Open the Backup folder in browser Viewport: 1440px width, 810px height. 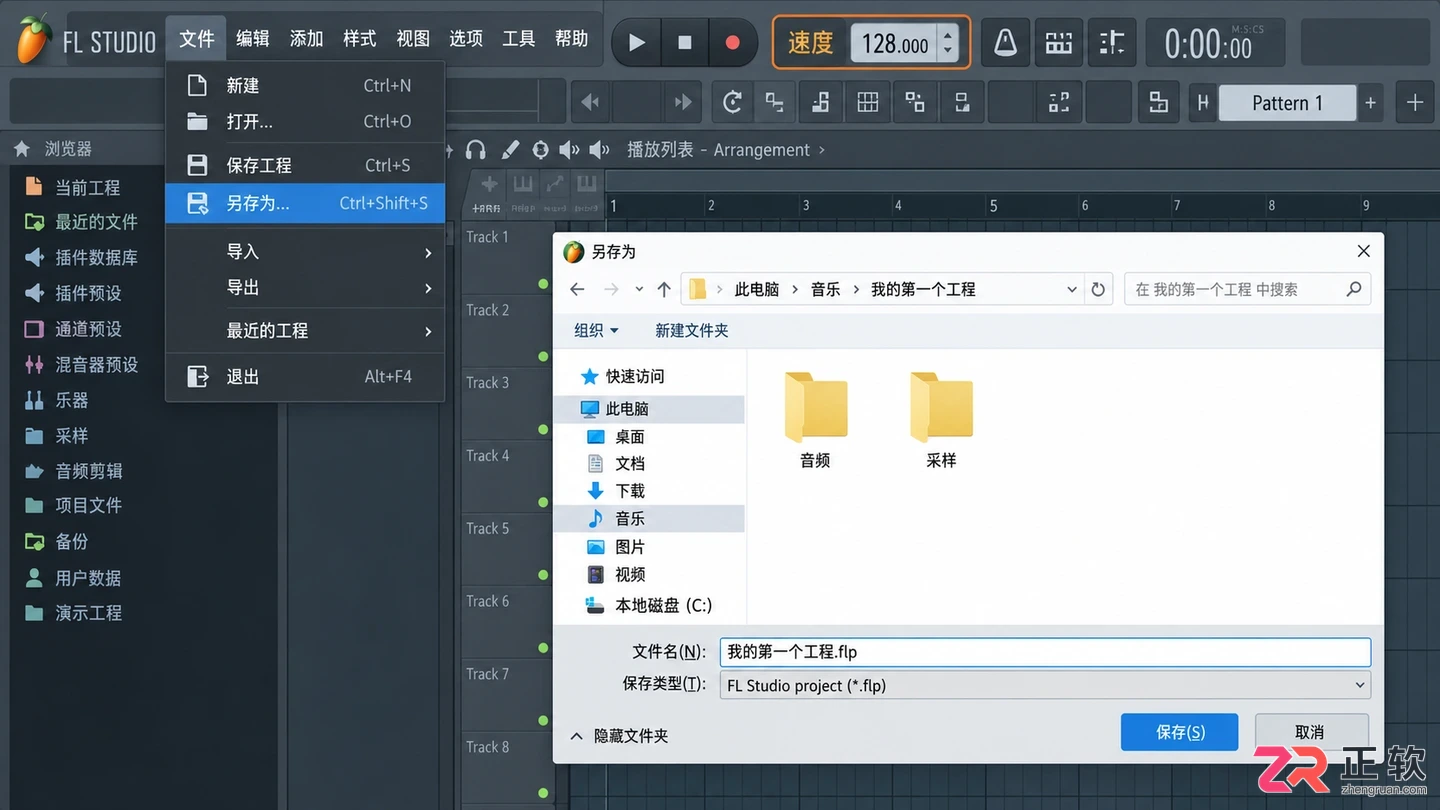click(x=57, y=541)
